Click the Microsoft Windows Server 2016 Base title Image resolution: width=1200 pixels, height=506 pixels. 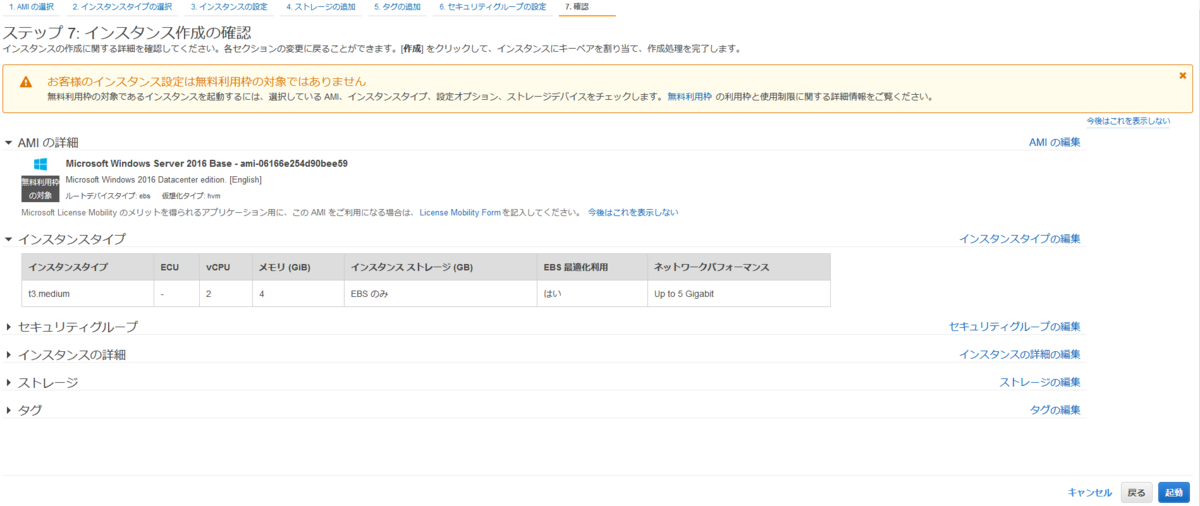[206, 164]
